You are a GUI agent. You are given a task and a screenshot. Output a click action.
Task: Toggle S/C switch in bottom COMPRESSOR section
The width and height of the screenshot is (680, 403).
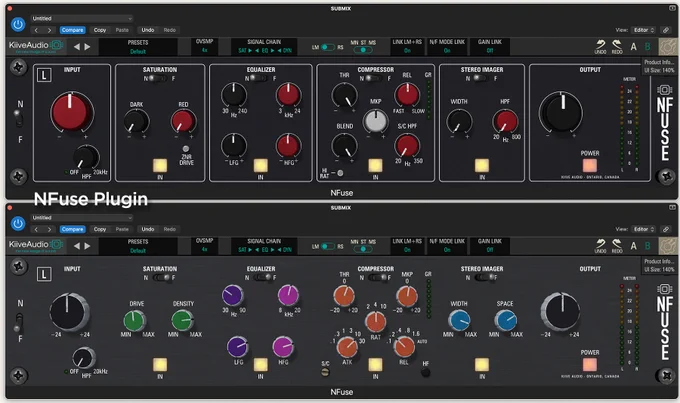click(325, 372)
